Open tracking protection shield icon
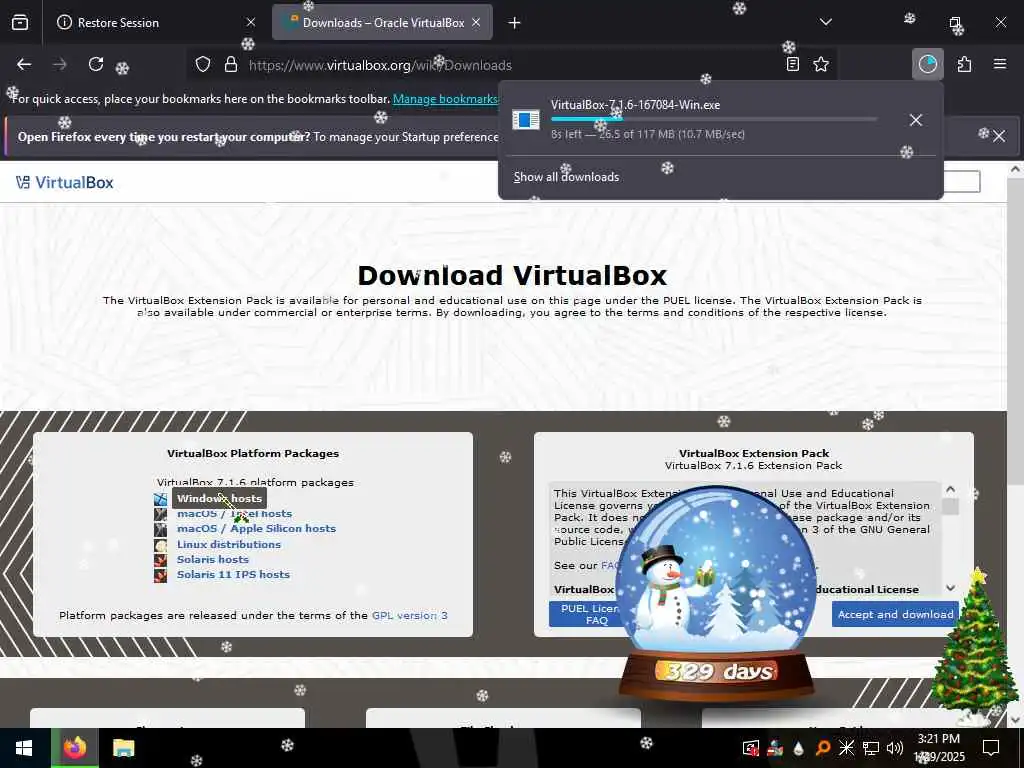 point(203,65)
